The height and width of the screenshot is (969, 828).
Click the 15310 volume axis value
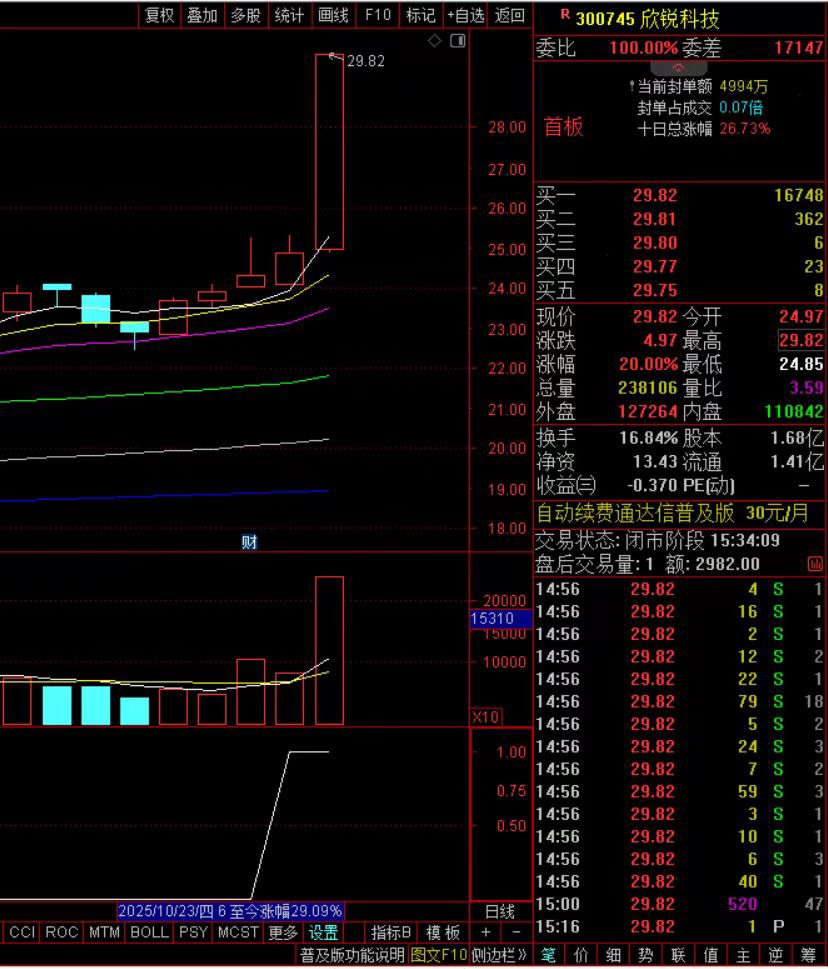(x=500, y=618)
